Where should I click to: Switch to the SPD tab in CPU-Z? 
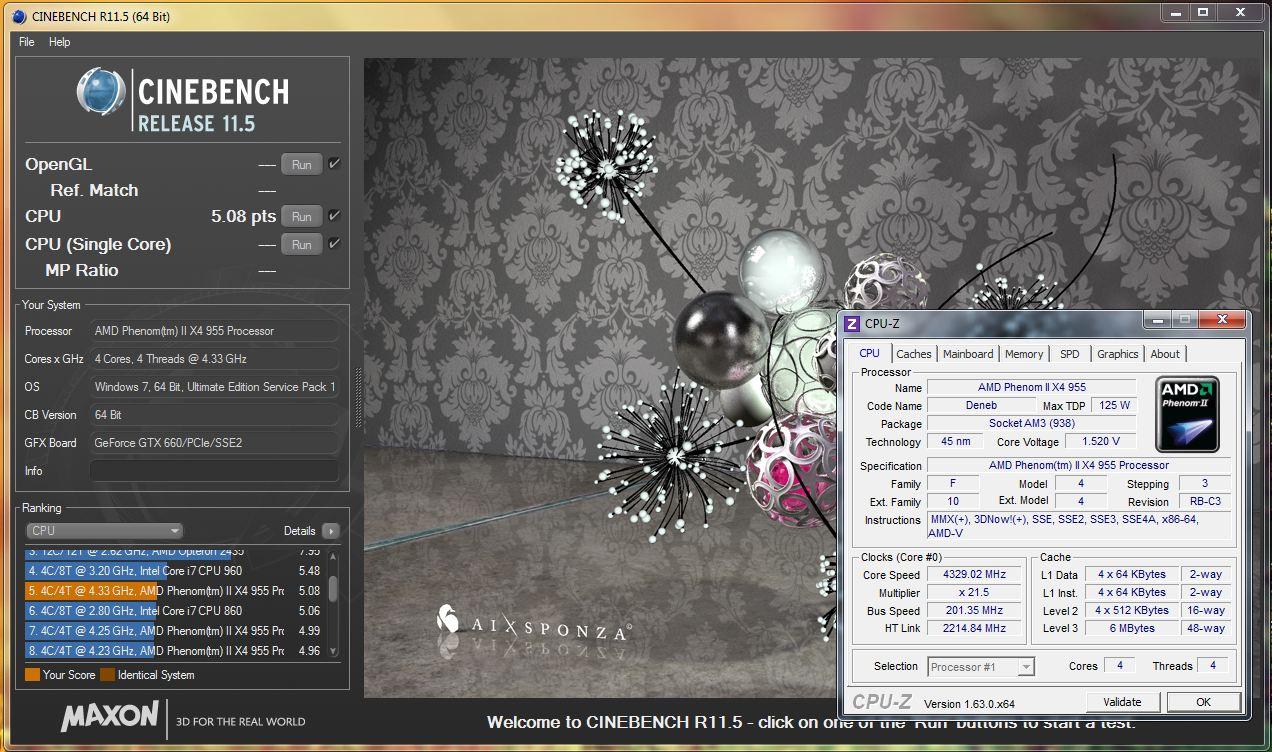point(1070,354)
